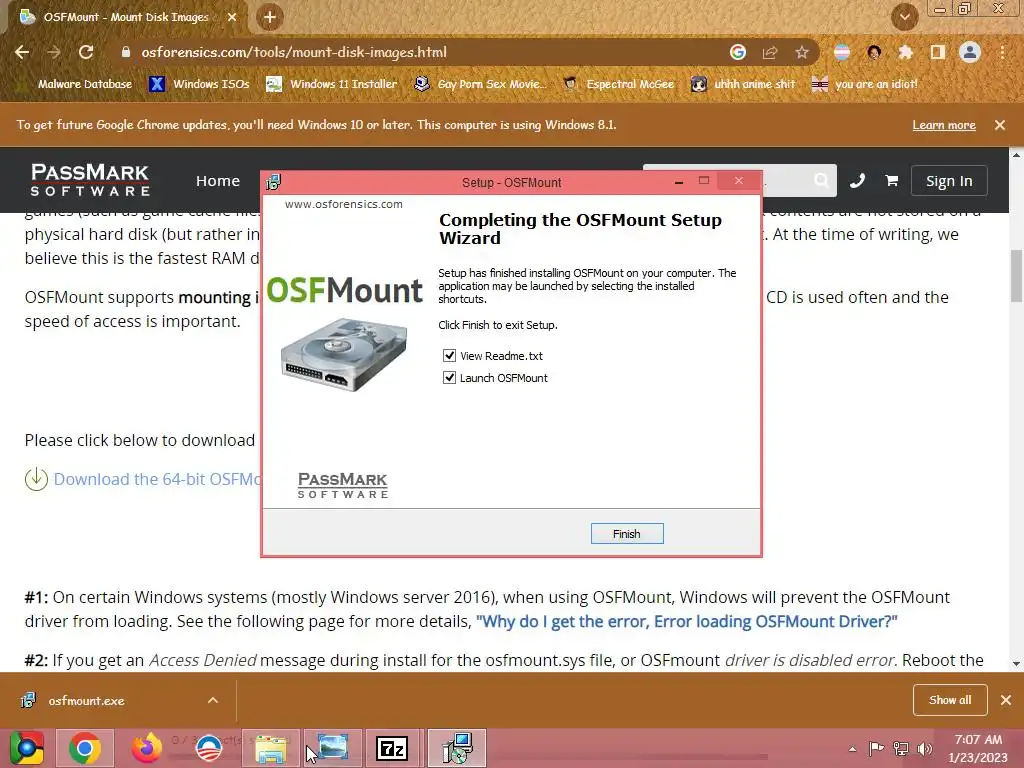The width and height of the screenshot is (1024, 768).
Task: Click the Google icon in the address bar
Action: 738,52
